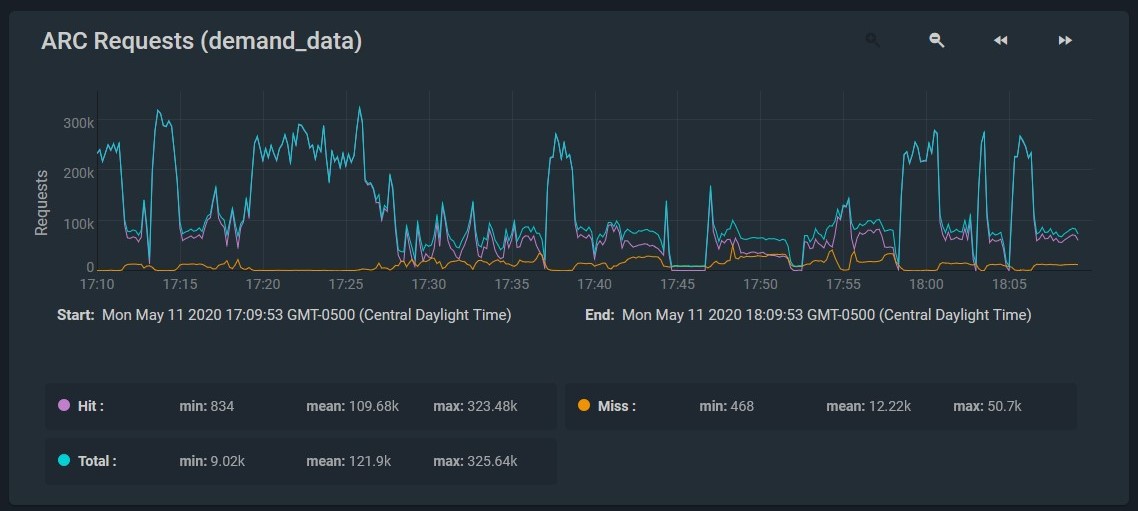The width and height of the screenshot is (1138, 511).
Task: Click the 17:55 x-axis time label
Action: pyautogui.click(x=843, y=285)
